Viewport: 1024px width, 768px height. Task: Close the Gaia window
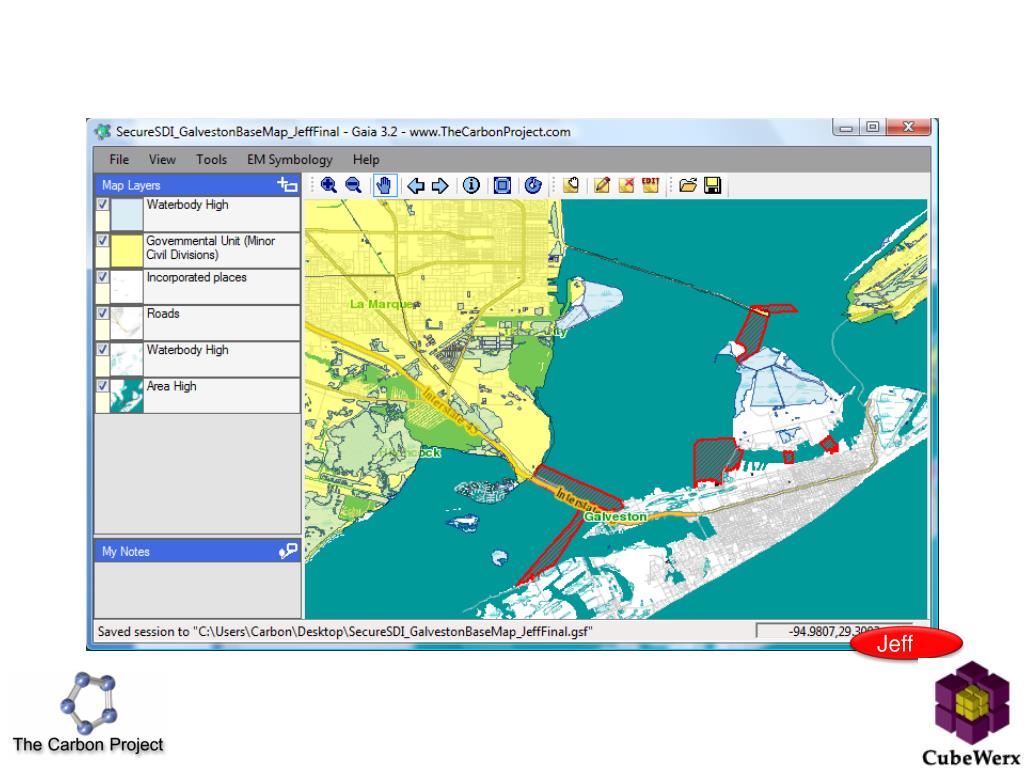tap(908, 127)
